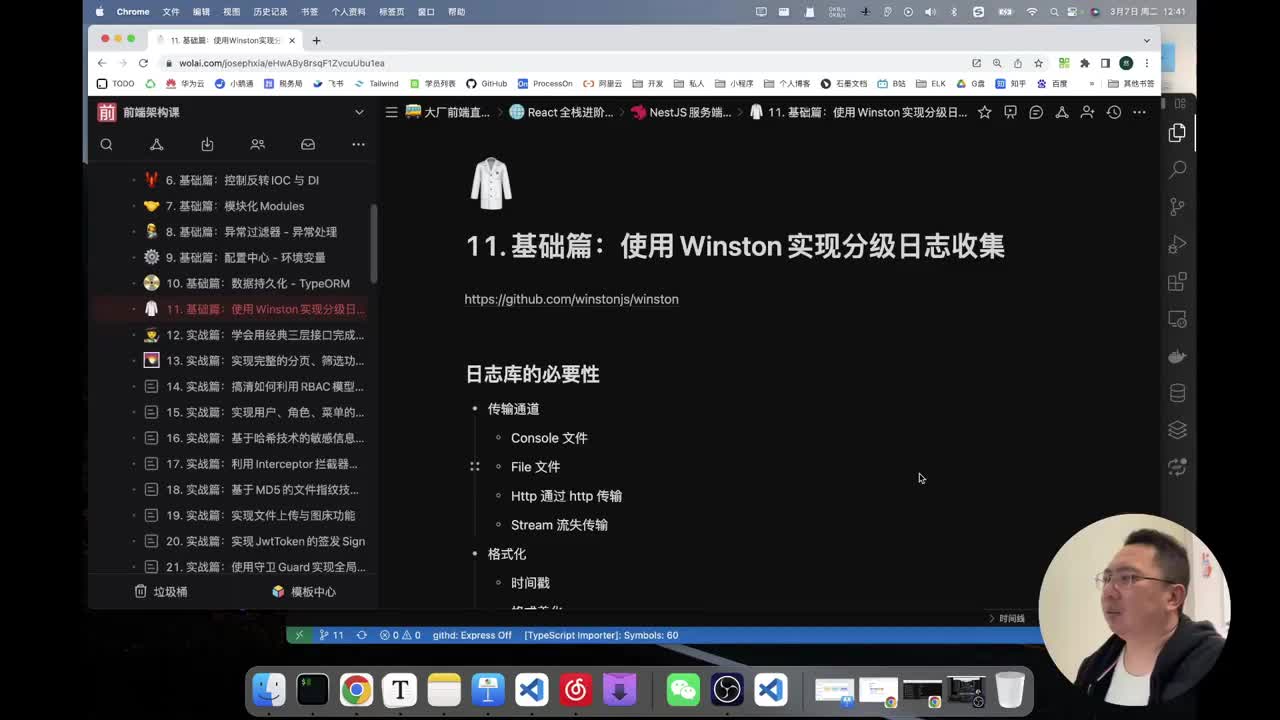Open the page comments icon
Screen dimensions: 1280x720
coord(1036,112)
